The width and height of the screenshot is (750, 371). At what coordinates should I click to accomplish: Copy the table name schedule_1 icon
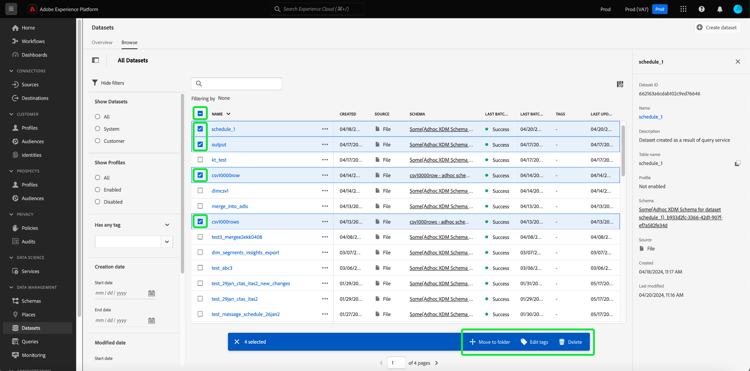[x=737, y=164]
